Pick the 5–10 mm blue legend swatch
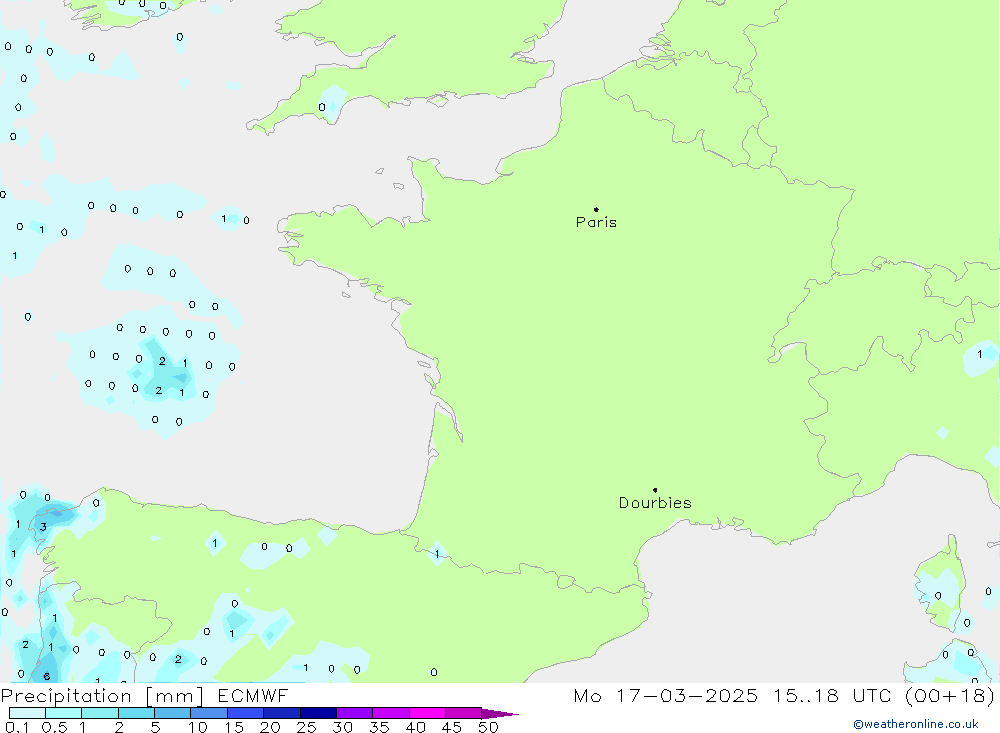The width and height of the screenshot is (1000, 733). (172, 713)
